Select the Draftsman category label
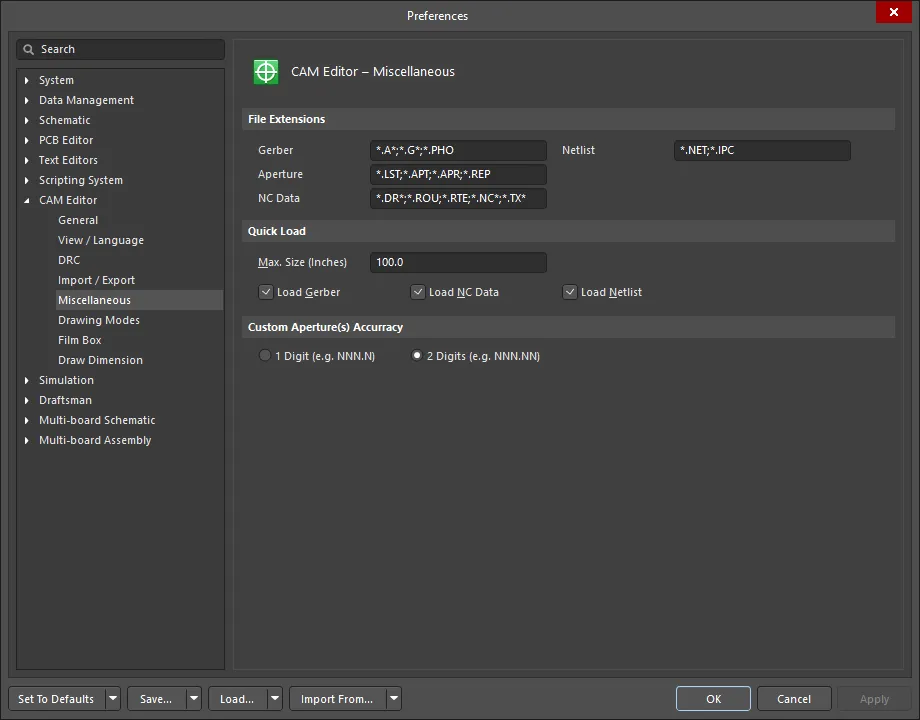This screenshot has width=920, height=720. [x=65, y=400]
